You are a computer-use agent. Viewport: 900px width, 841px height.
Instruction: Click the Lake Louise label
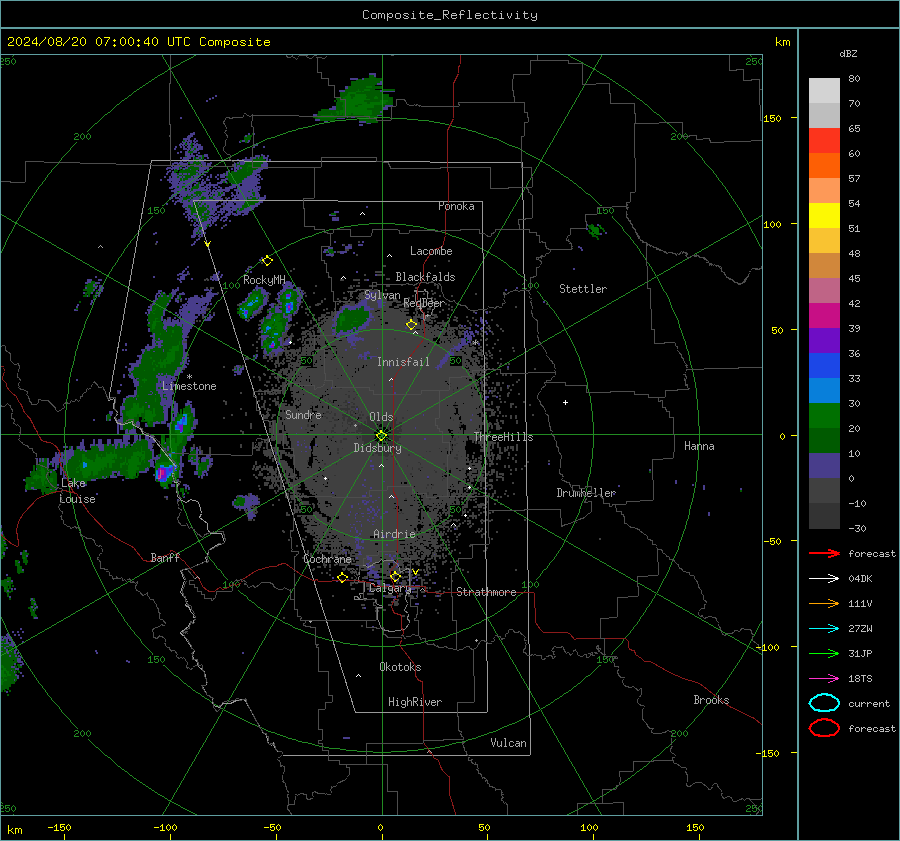[77, 491]
